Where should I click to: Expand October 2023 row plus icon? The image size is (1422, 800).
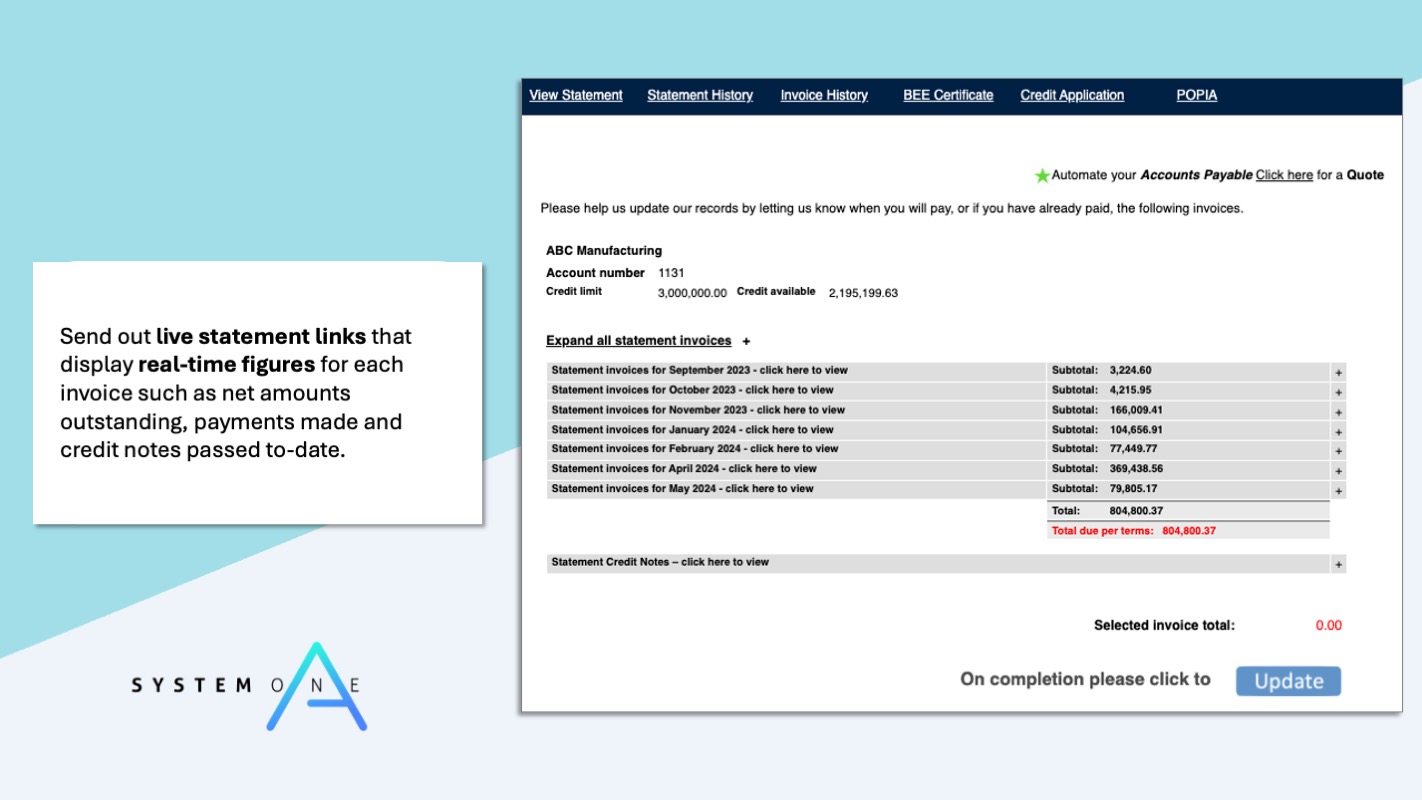[x=1338, y=392]
